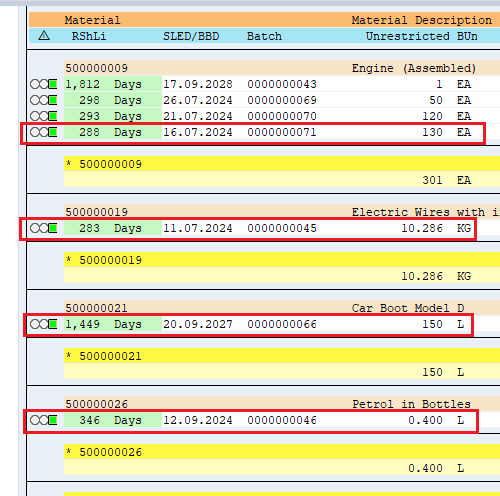The width and height of the screenshot is (500, 496).
Task: Click the Unrestricted quantity 10.286 KG cell
Action: click(x=436, y=228)
